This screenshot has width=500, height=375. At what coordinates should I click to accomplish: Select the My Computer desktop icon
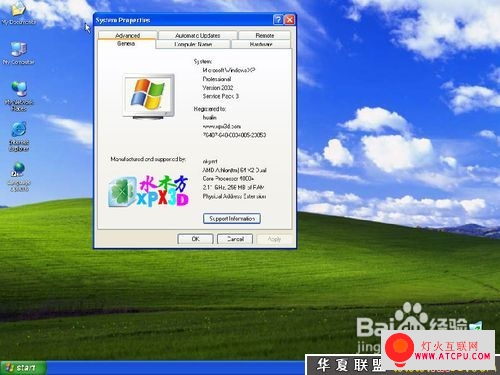[x=18, y=53]
